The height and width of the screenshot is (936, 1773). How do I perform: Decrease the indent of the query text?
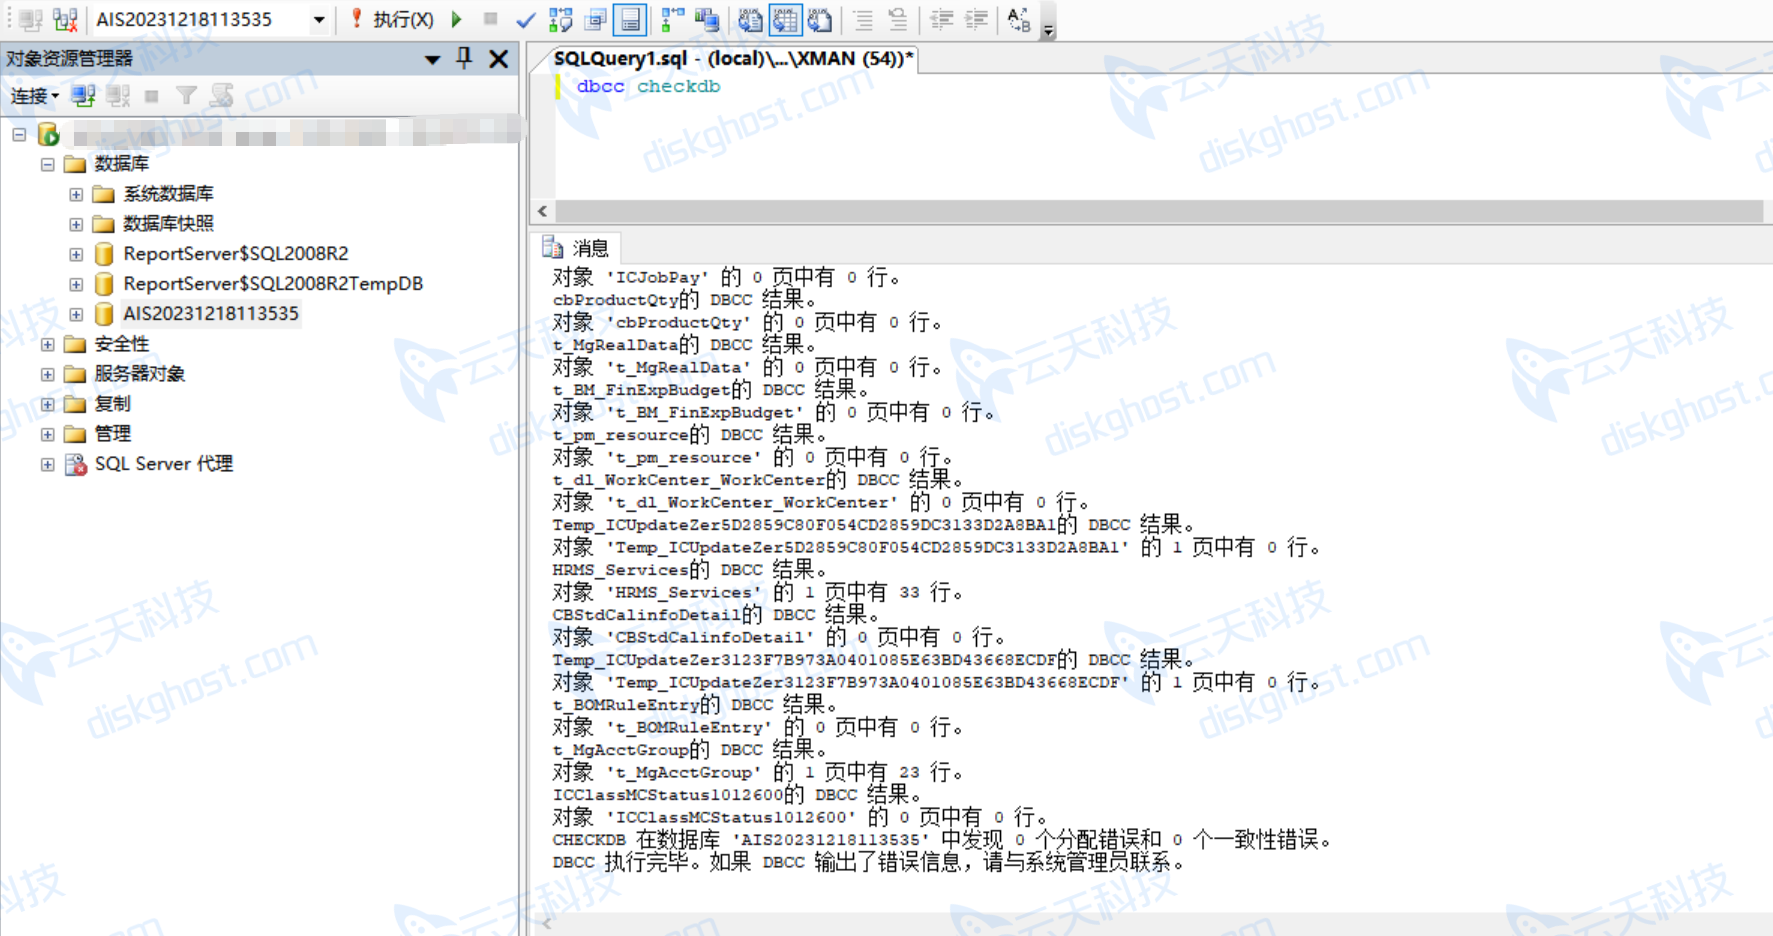(941, 19)
